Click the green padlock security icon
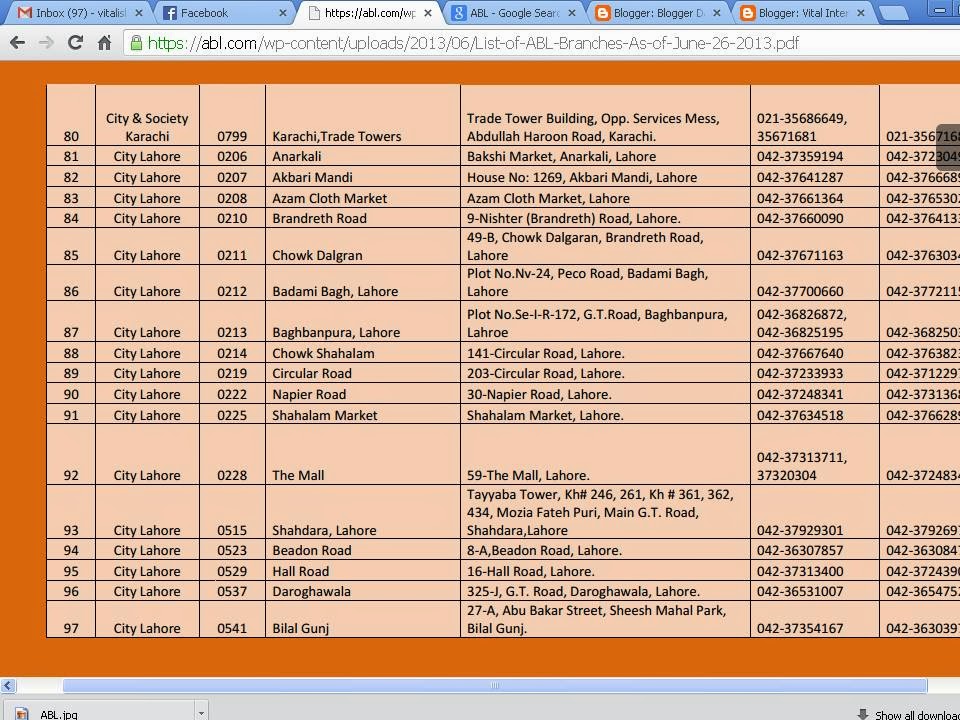Viewport: 960px width, 720px height. pos(136,43)
